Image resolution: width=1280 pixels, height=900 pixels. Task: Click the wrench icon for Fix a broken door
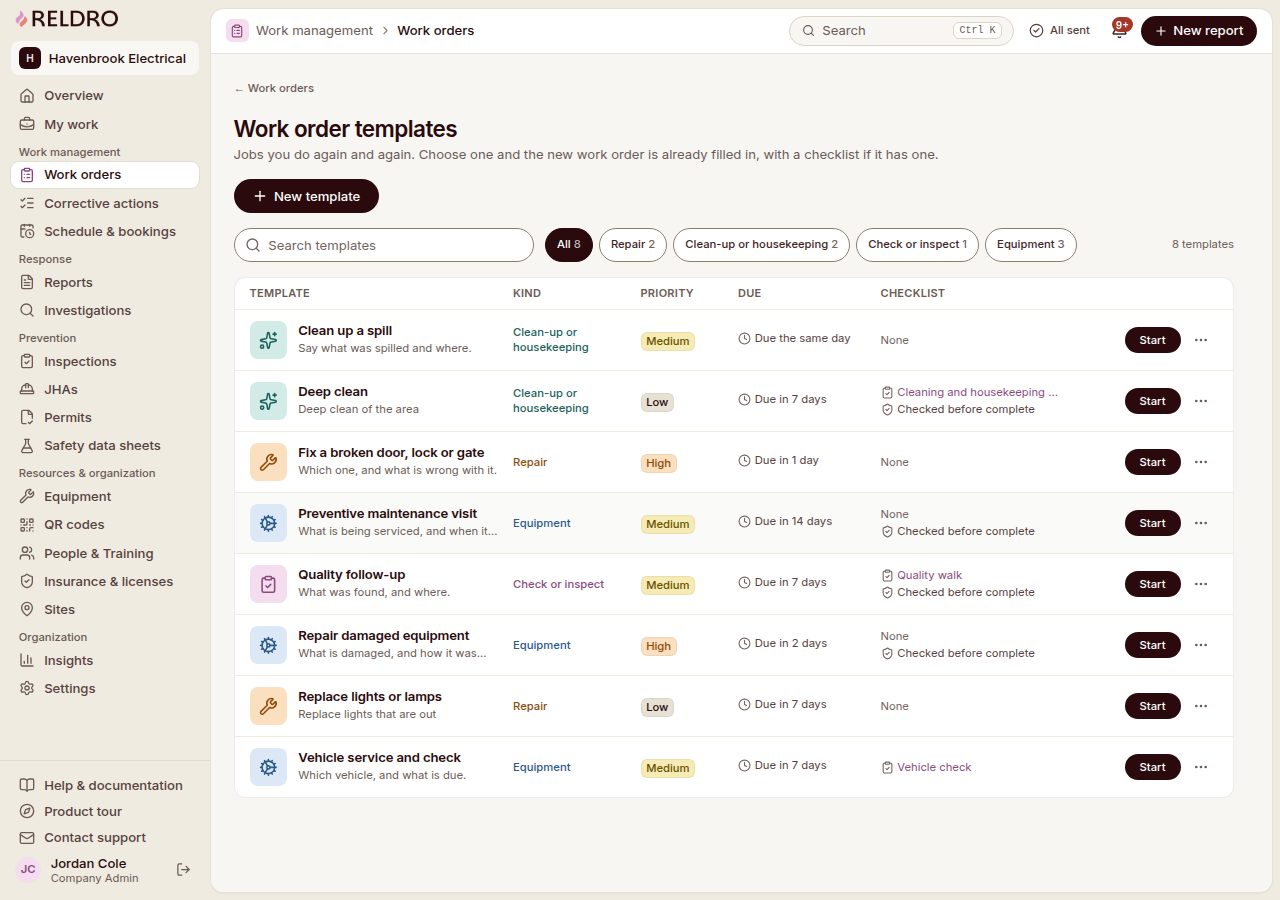[x=268, y=462]
